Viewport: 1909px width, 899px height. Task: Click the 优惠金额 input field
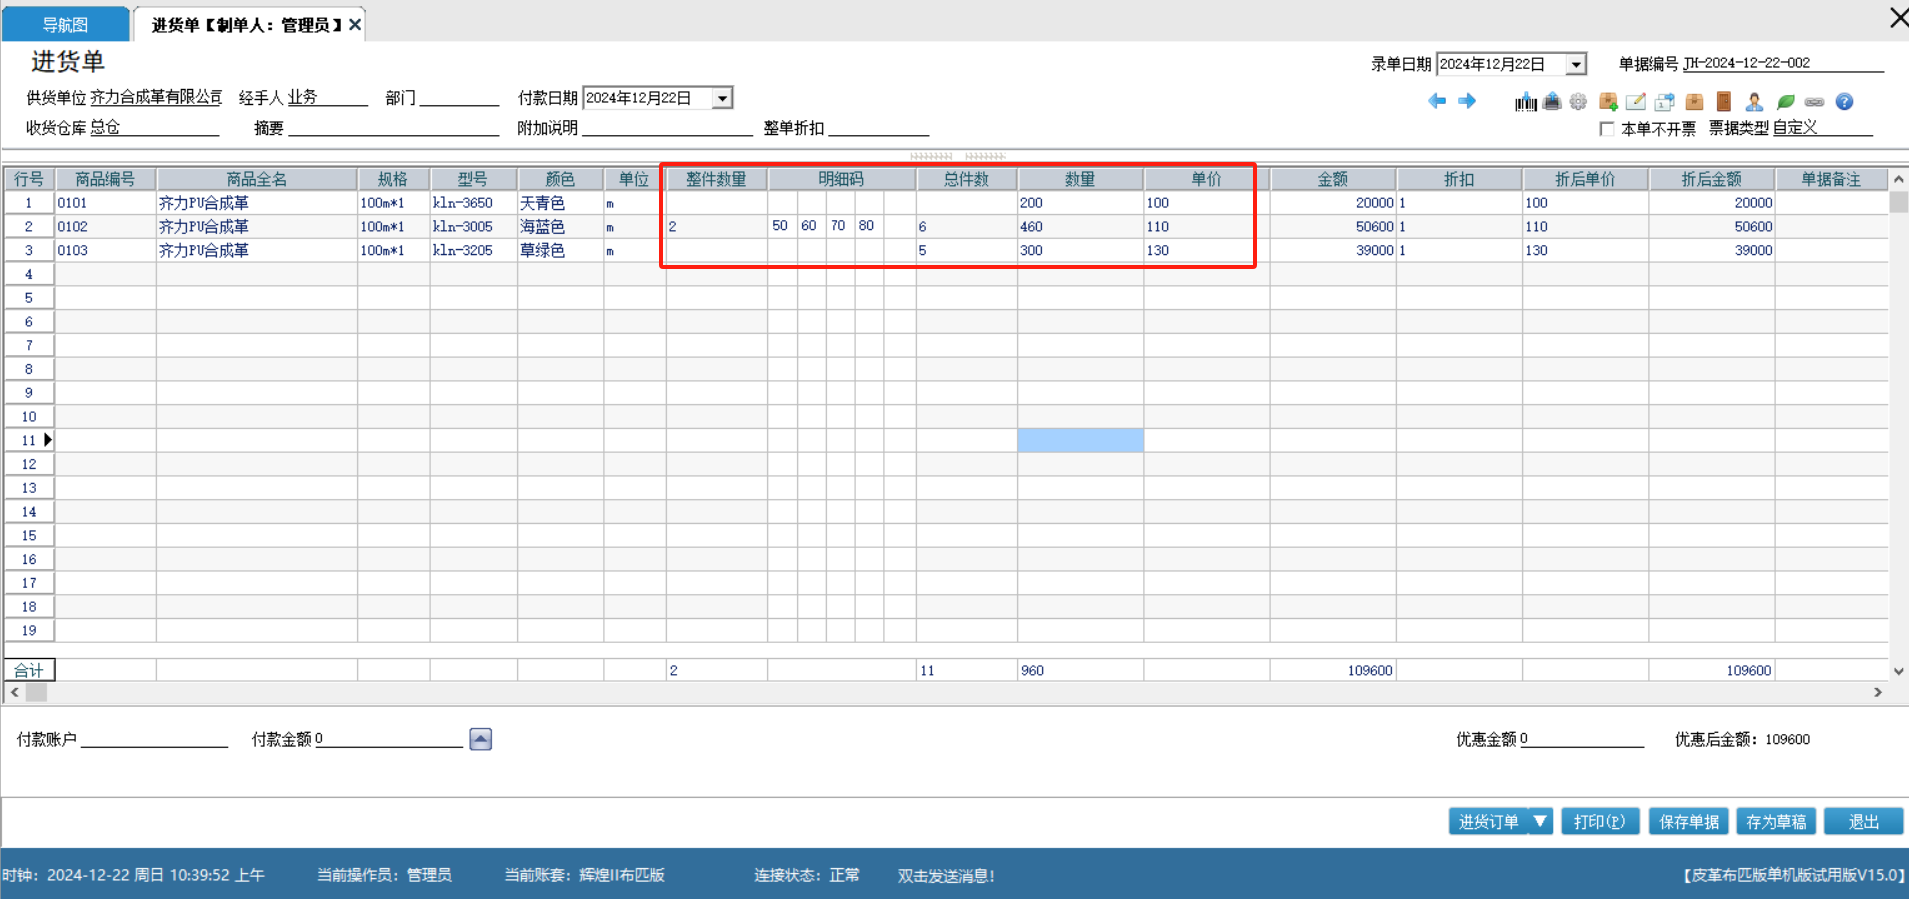(1582, 739)
